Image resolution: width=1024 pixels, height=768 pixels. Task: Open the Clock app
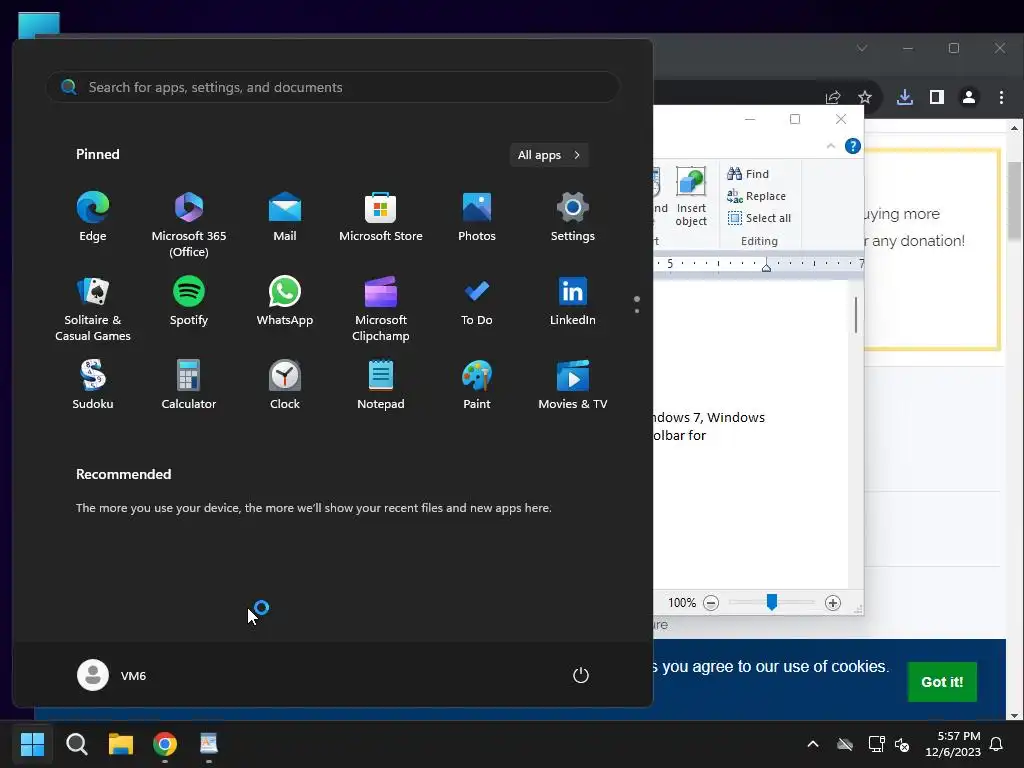(x=285, y=385)
